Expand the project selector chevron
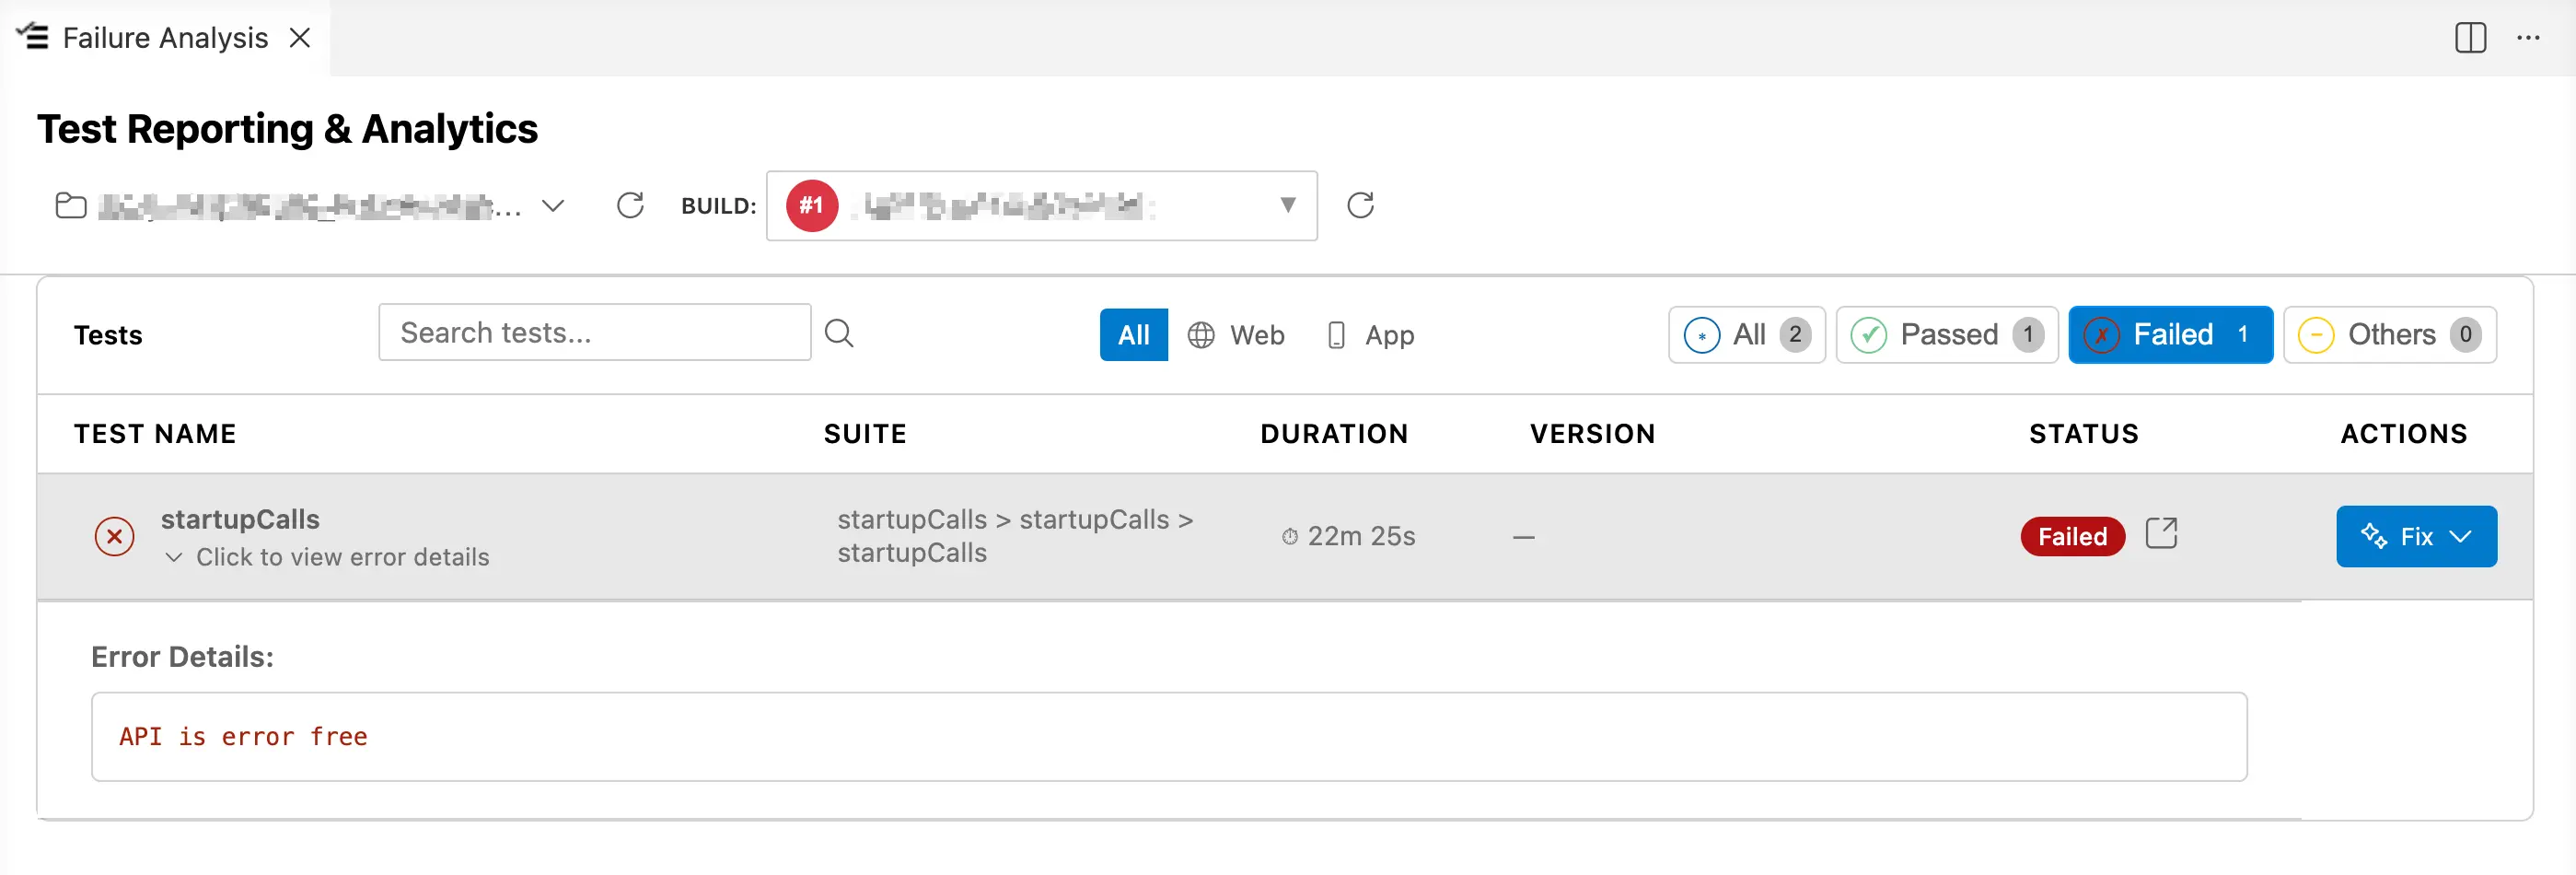The image size is (2576, 875). tap(553, 206)
